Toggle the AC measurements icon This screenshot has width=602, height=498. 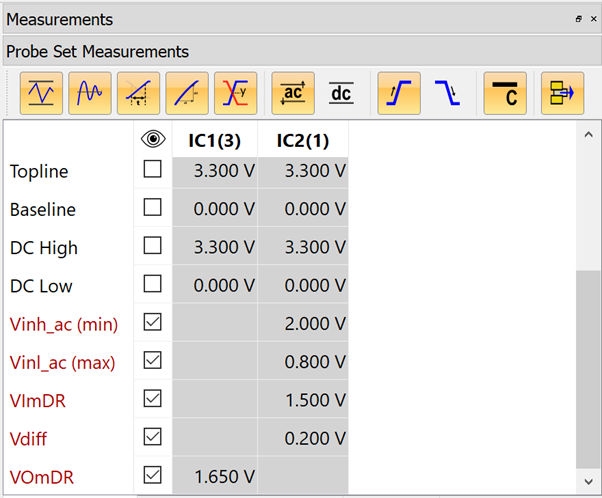[293, 93]
